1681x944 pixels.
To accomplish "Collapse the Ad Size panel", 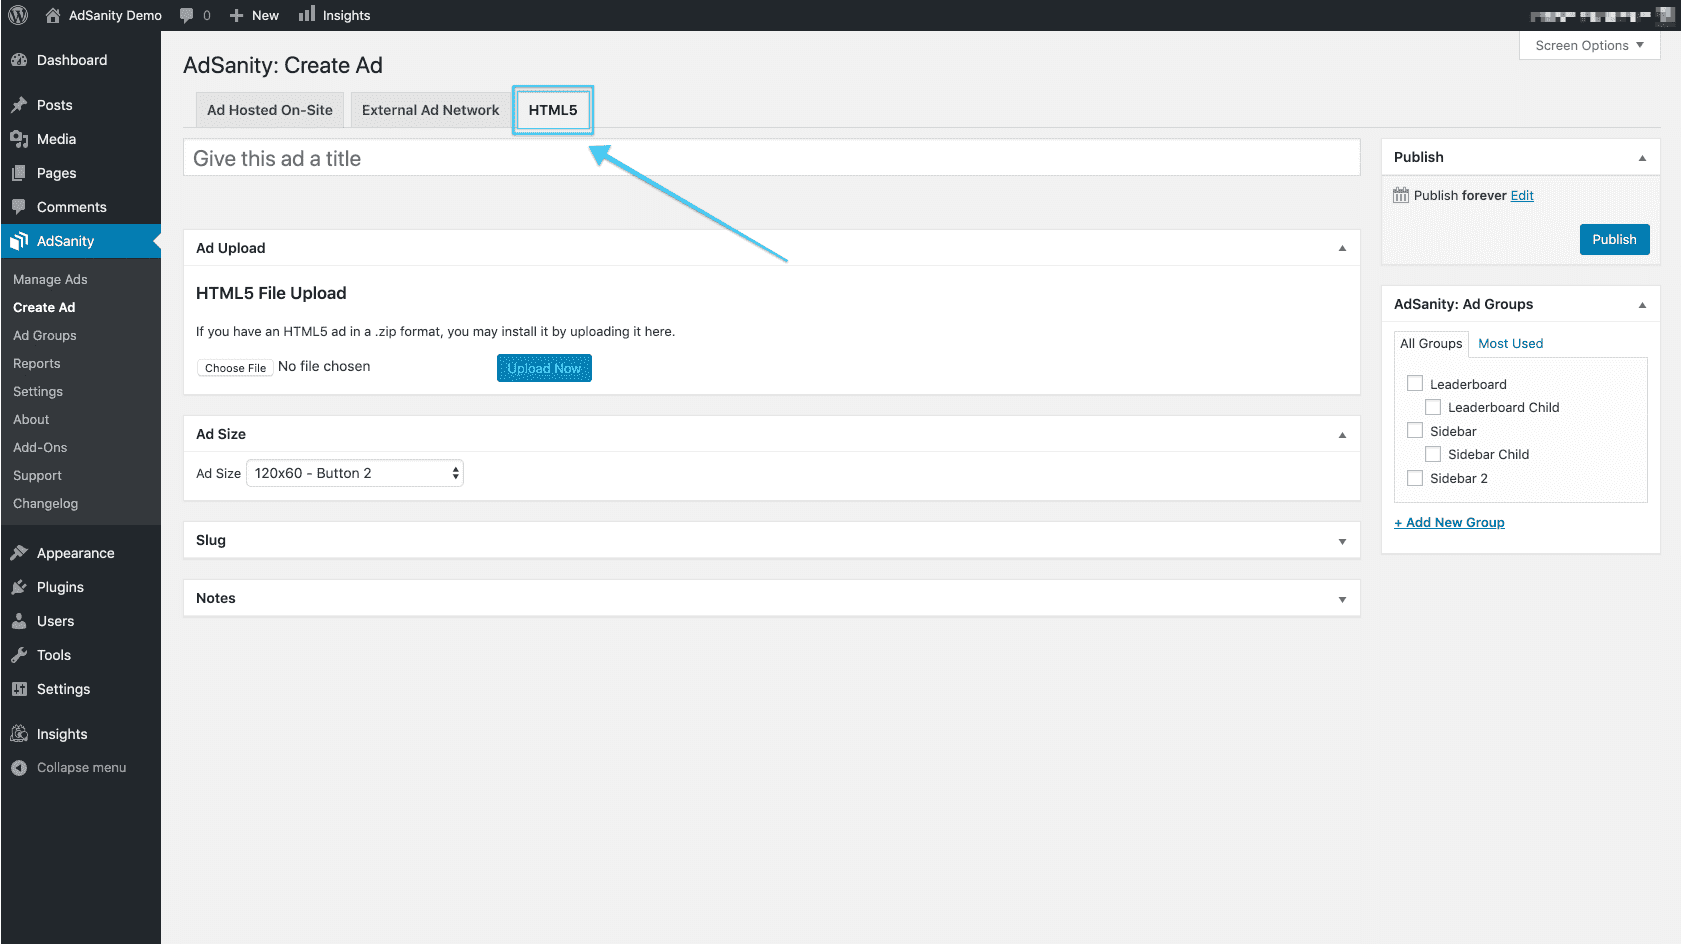I will tap(1342, 434).
